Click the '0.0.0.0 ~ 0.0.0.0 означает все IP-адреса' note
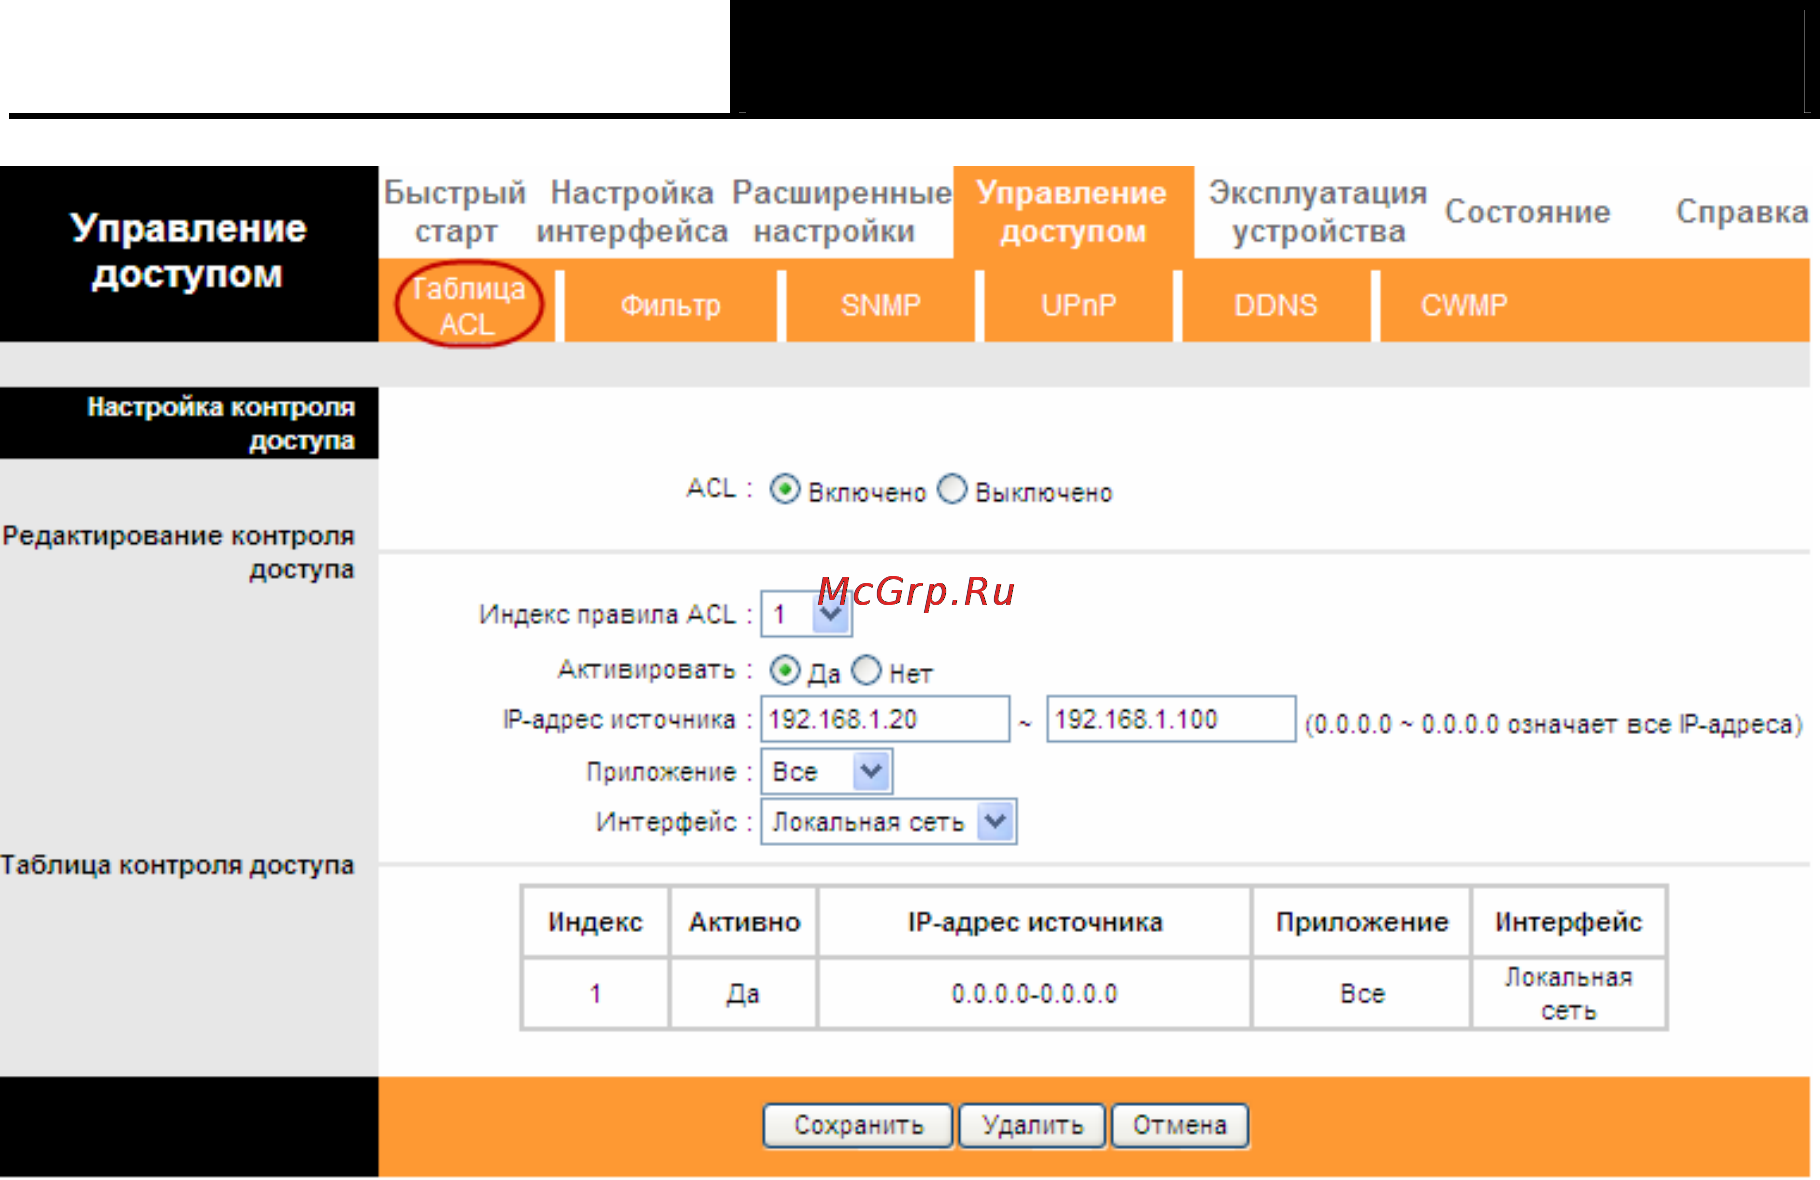1820x1180 pixels. (1554, 724)
